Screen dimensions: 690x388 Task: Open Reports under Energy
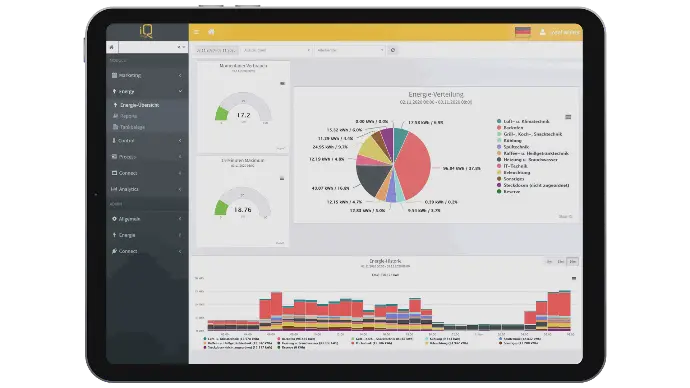click(x=128, y=116)
